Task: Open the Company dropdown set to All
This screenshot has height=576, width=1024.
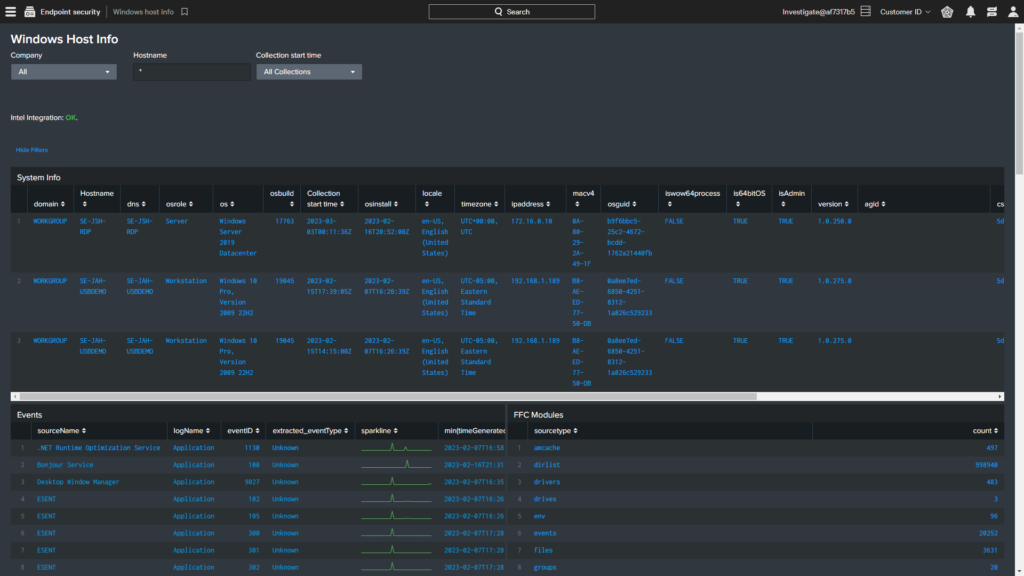Action: coord(64,72)
